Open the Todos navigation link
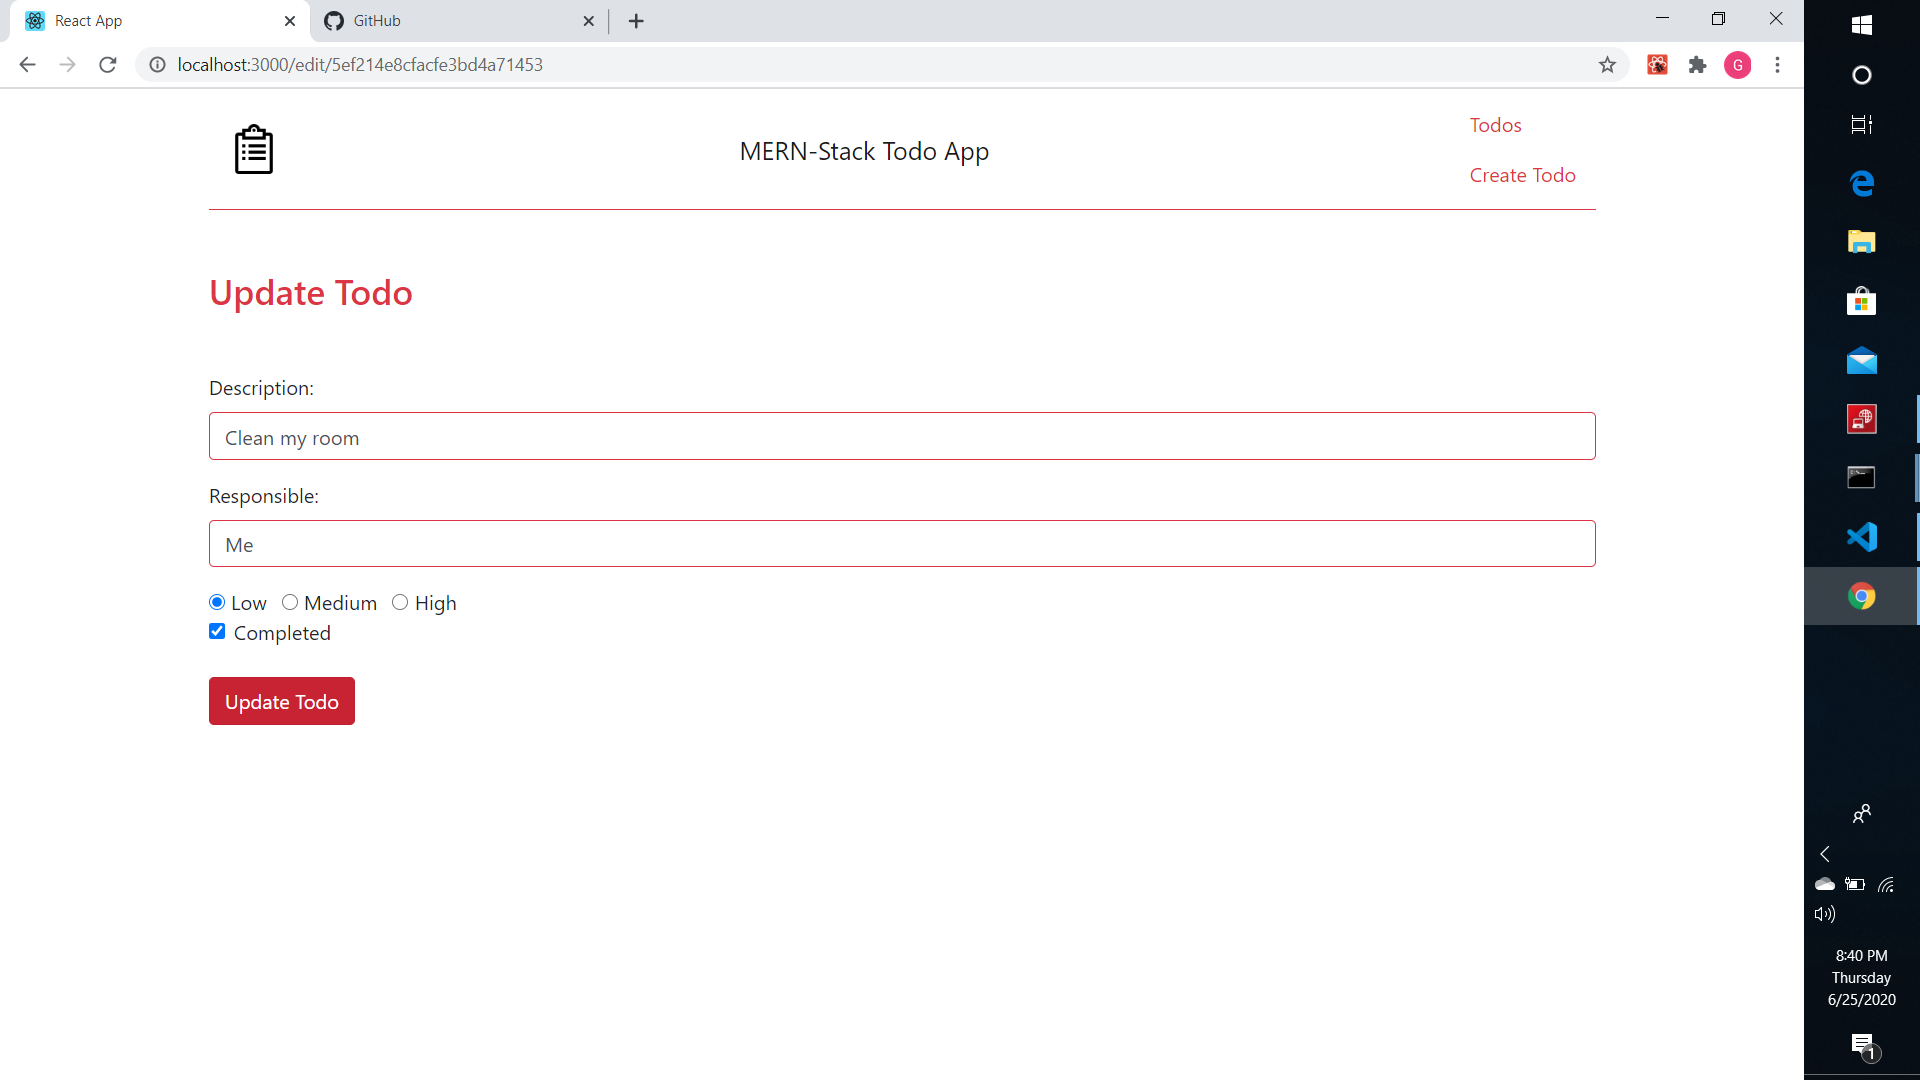 coord(1495,125)
